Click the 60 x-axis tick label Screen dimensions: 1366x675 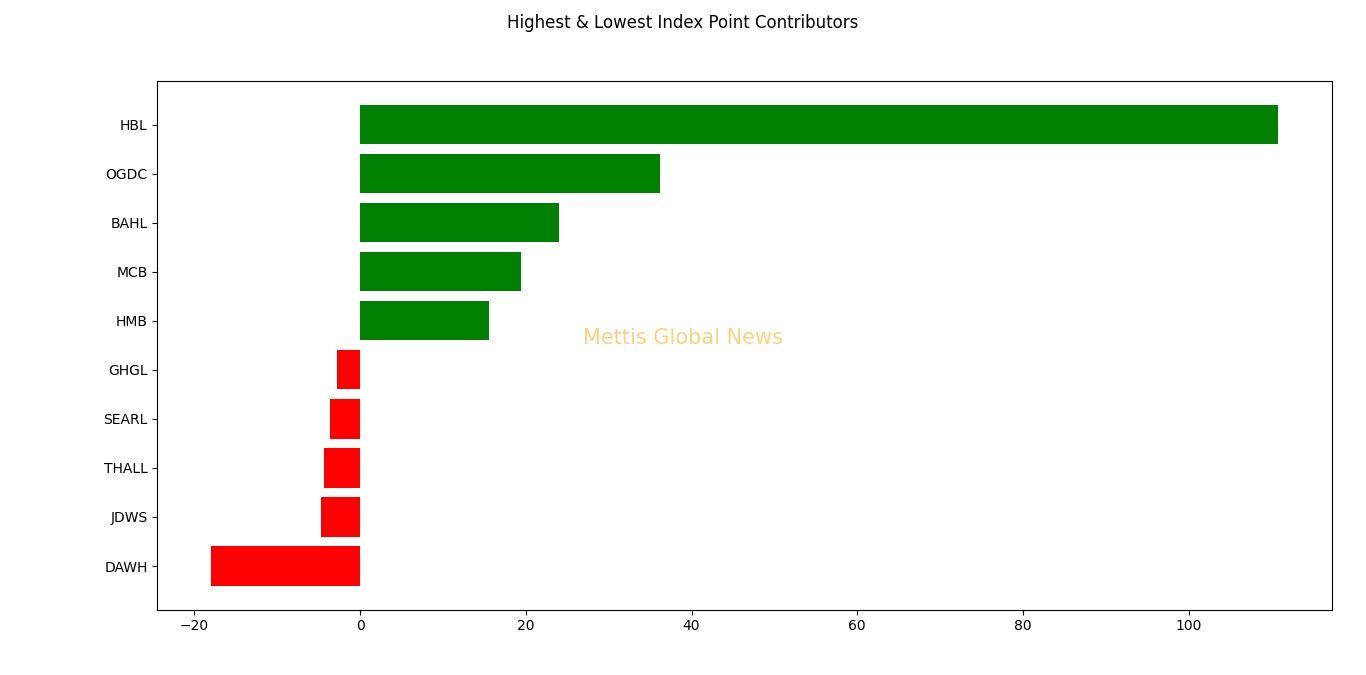coord(857,626)
